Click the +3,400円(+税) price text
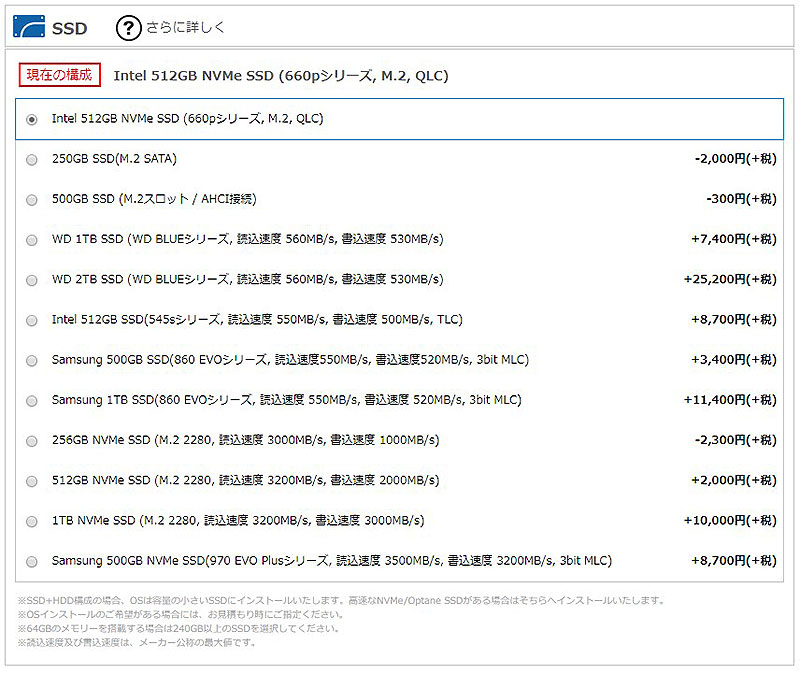This screenshot has width=800, height=674. click(x=734, y=360)
